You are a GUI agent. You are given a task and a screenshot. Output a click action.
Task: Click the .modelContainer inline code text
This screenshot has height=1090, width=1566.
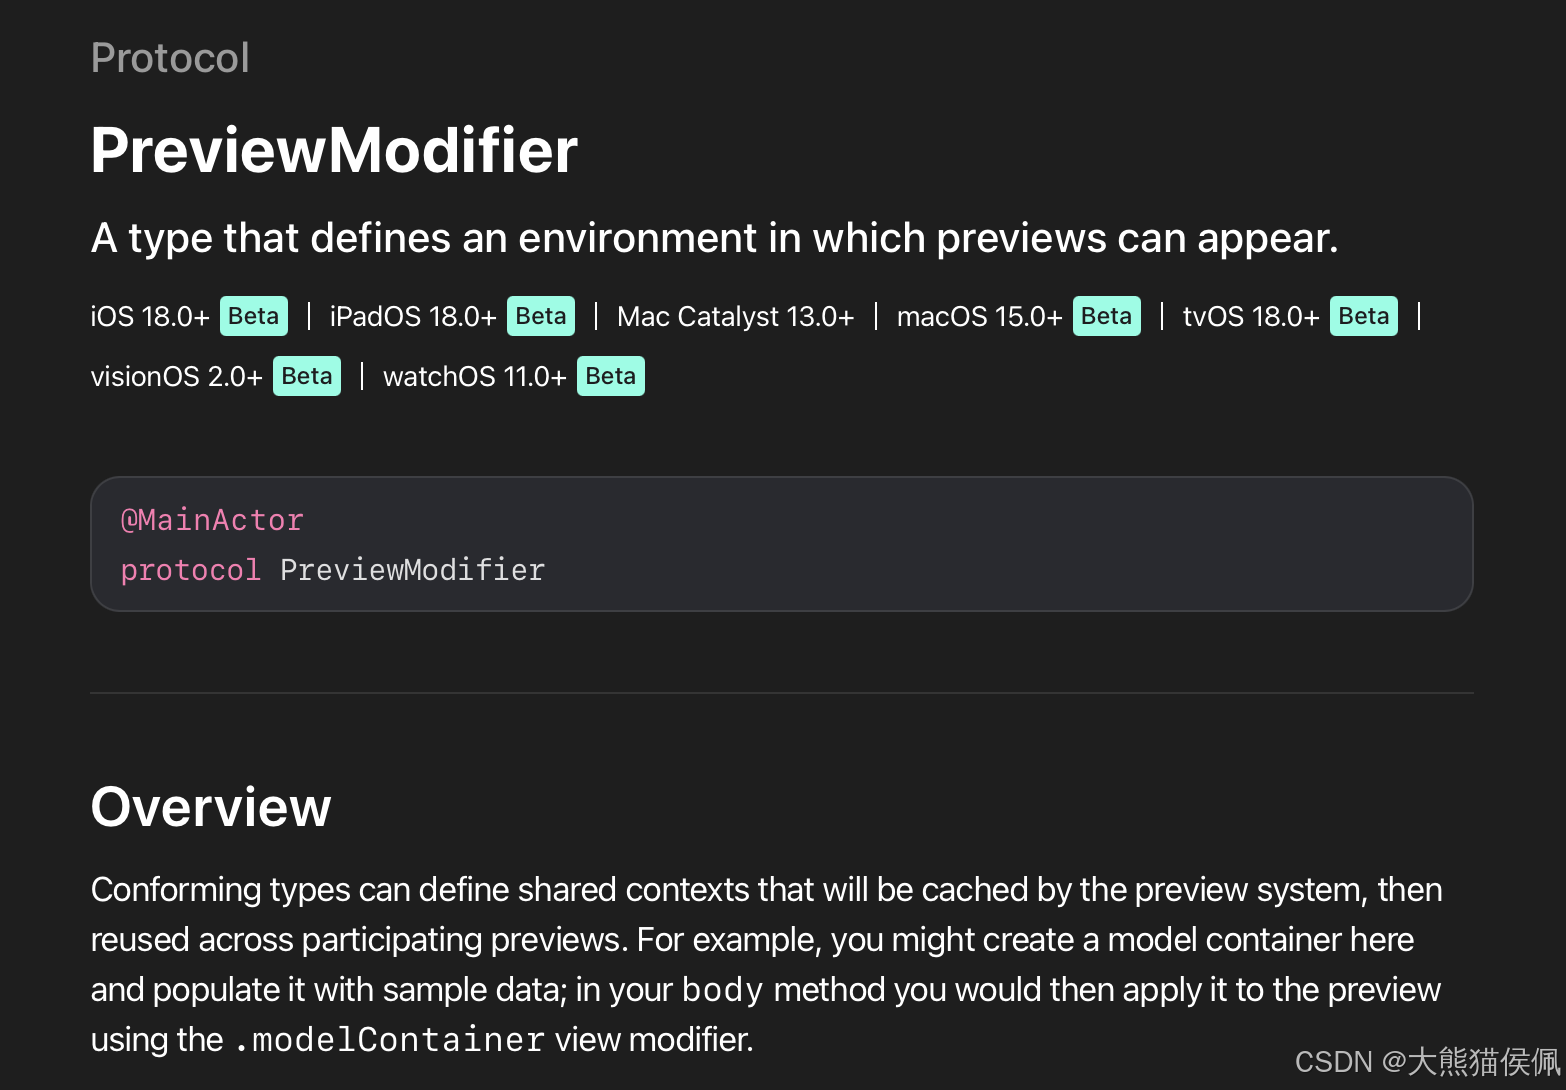tap(389, 1040)
